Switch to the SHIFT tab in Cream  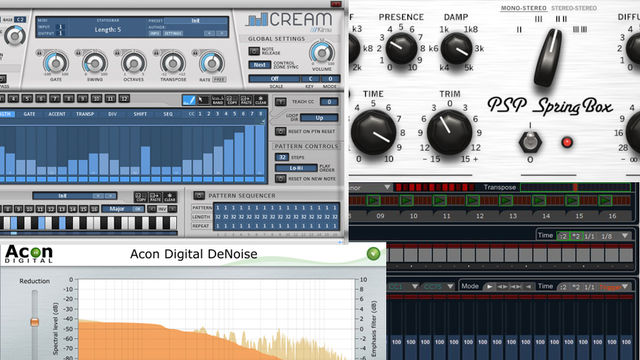point(140,114)
